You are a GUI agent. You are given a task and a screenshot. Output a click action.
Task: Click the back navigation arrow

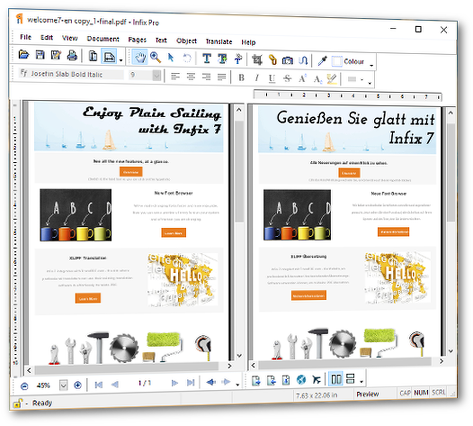point(211,382)
